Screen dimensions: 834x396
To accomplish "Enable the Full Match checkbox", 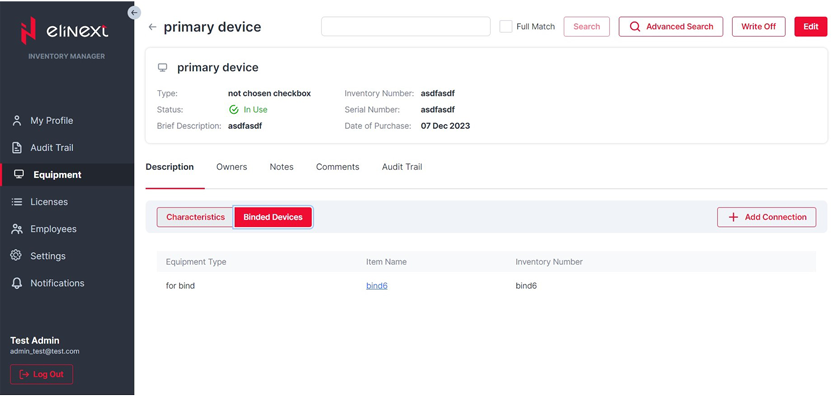I will pos(506,27).
